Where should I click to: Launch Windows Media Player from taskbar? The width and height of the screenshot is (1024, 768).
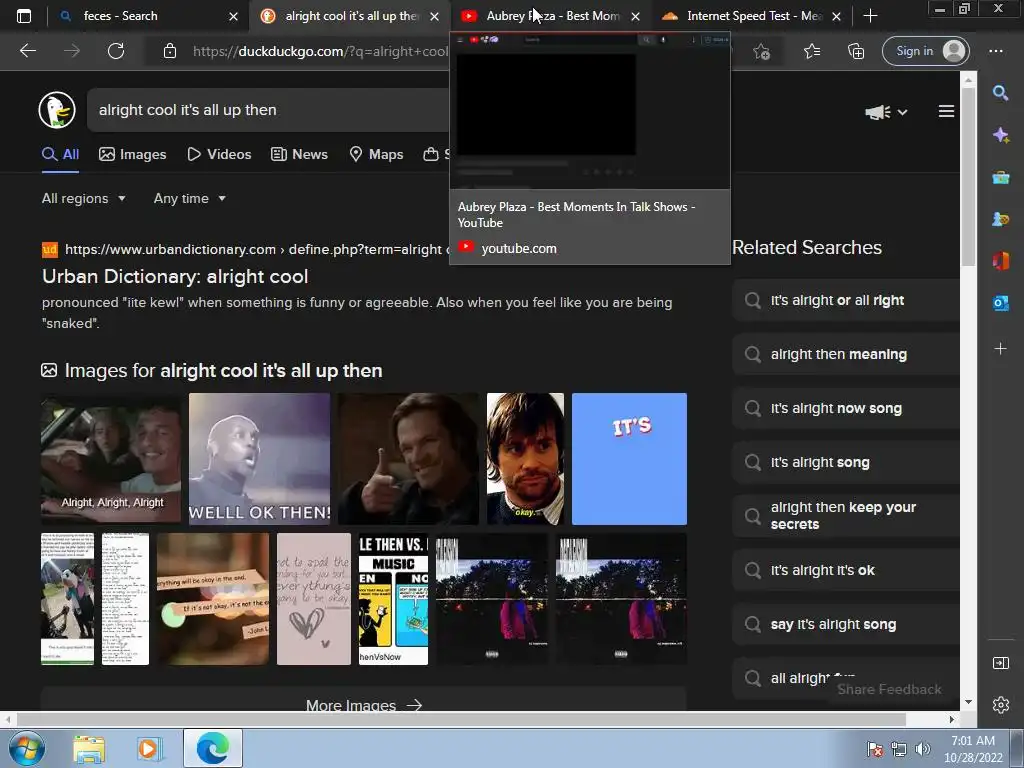point(149,749)
